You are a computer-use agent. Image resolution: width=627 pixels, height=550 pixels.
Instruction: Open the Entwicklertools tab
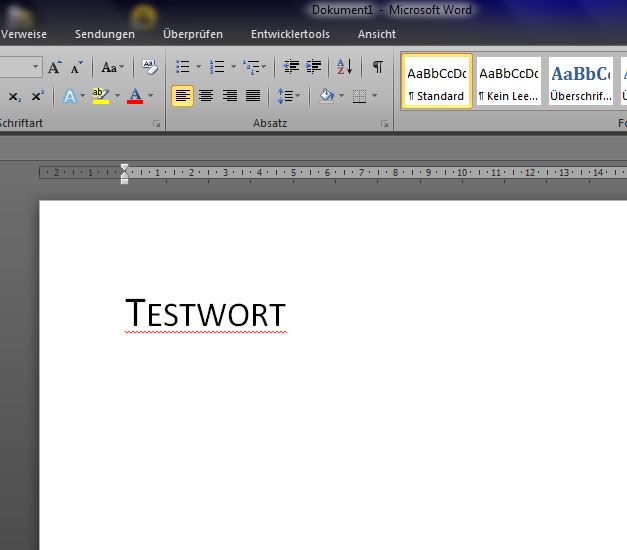290,34
